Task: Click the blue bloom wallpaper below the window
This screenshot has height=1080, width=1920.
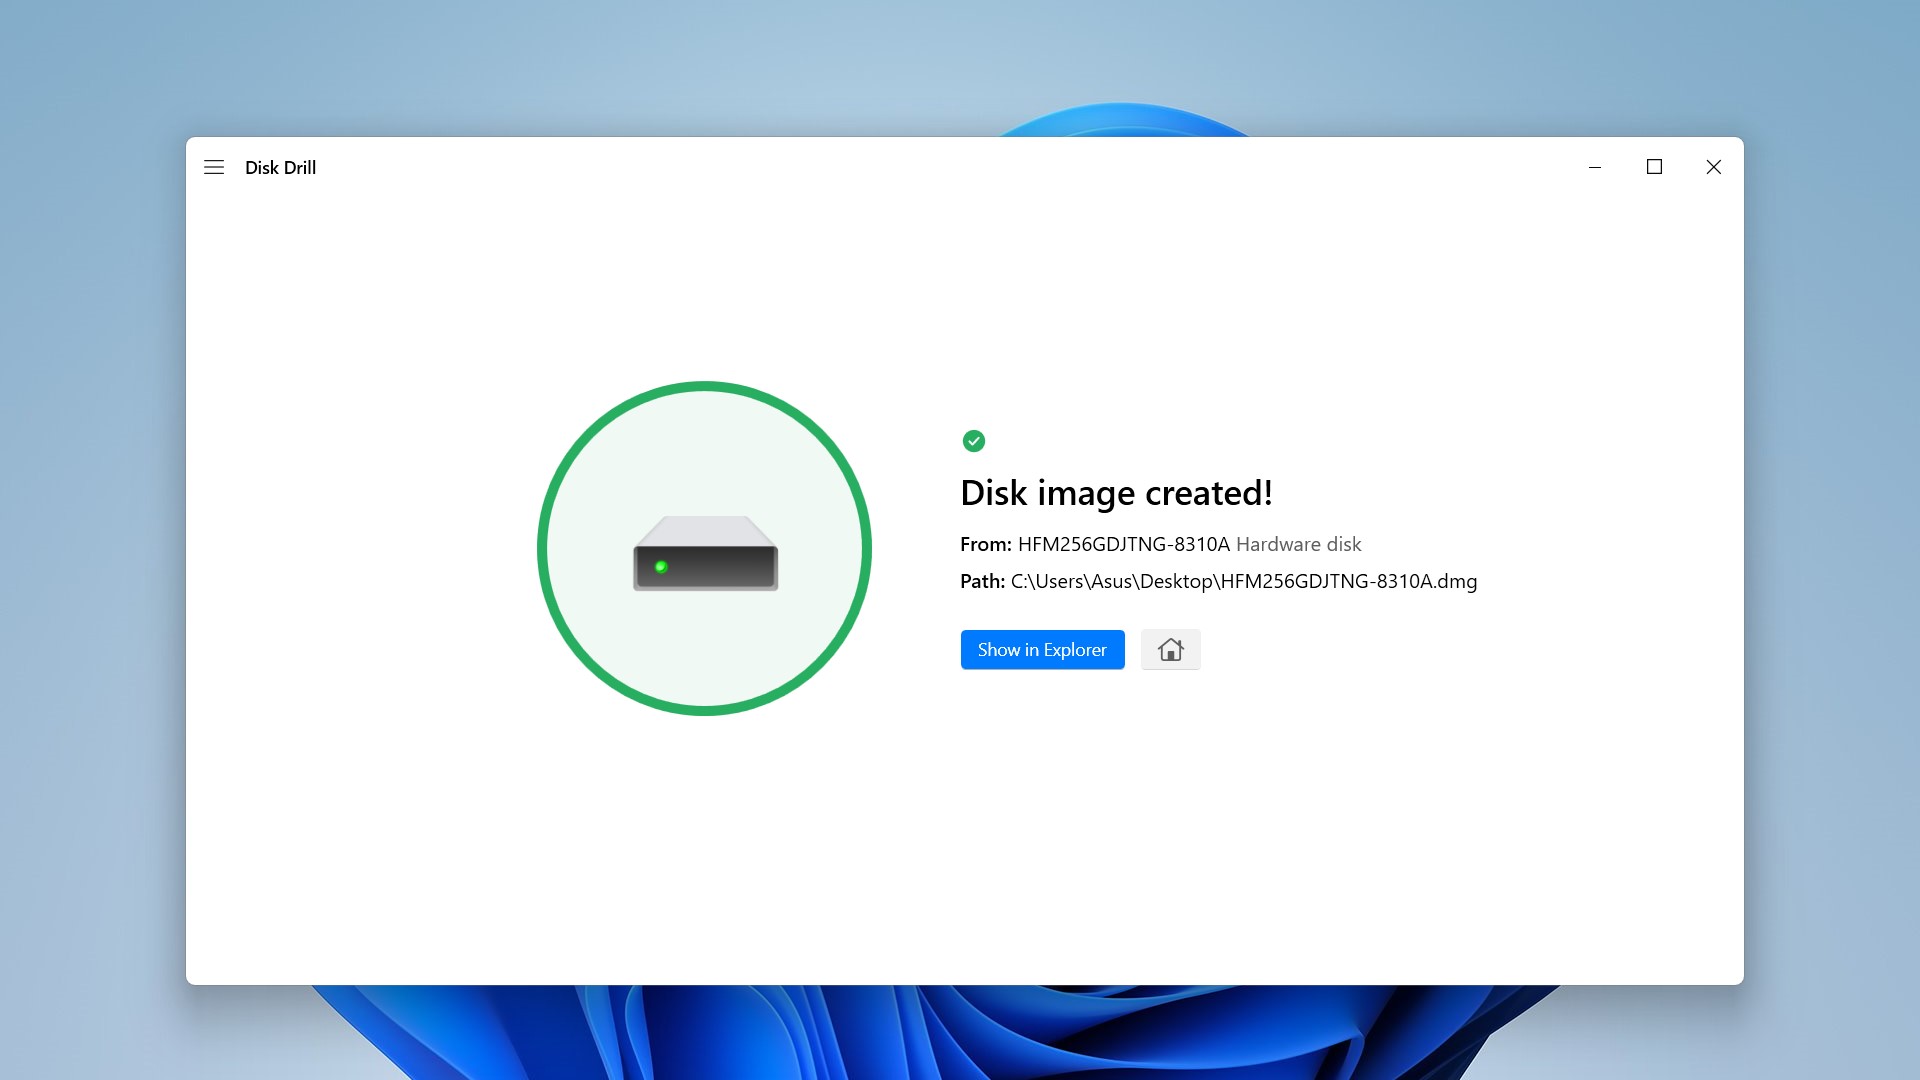Action: pos(960,1035)
